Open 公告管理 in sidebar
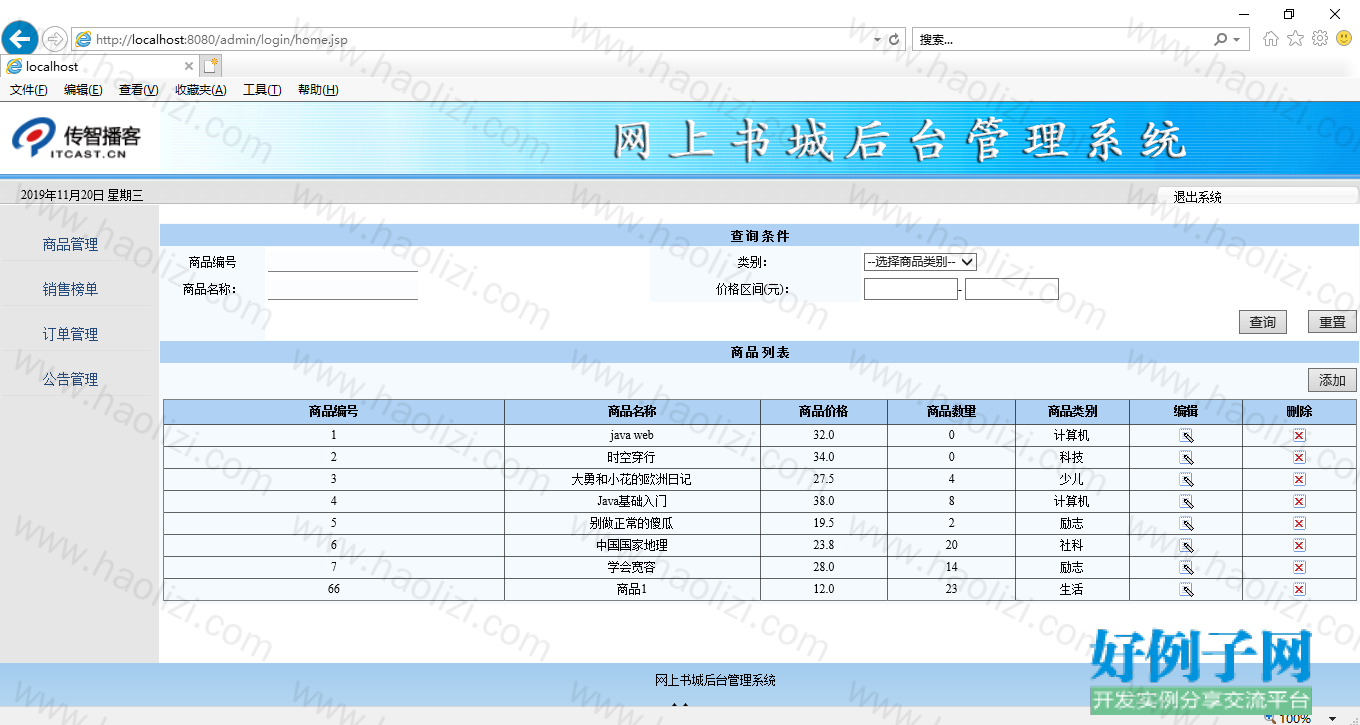This screenshot has width=1360, height=725. pos(70,380)
